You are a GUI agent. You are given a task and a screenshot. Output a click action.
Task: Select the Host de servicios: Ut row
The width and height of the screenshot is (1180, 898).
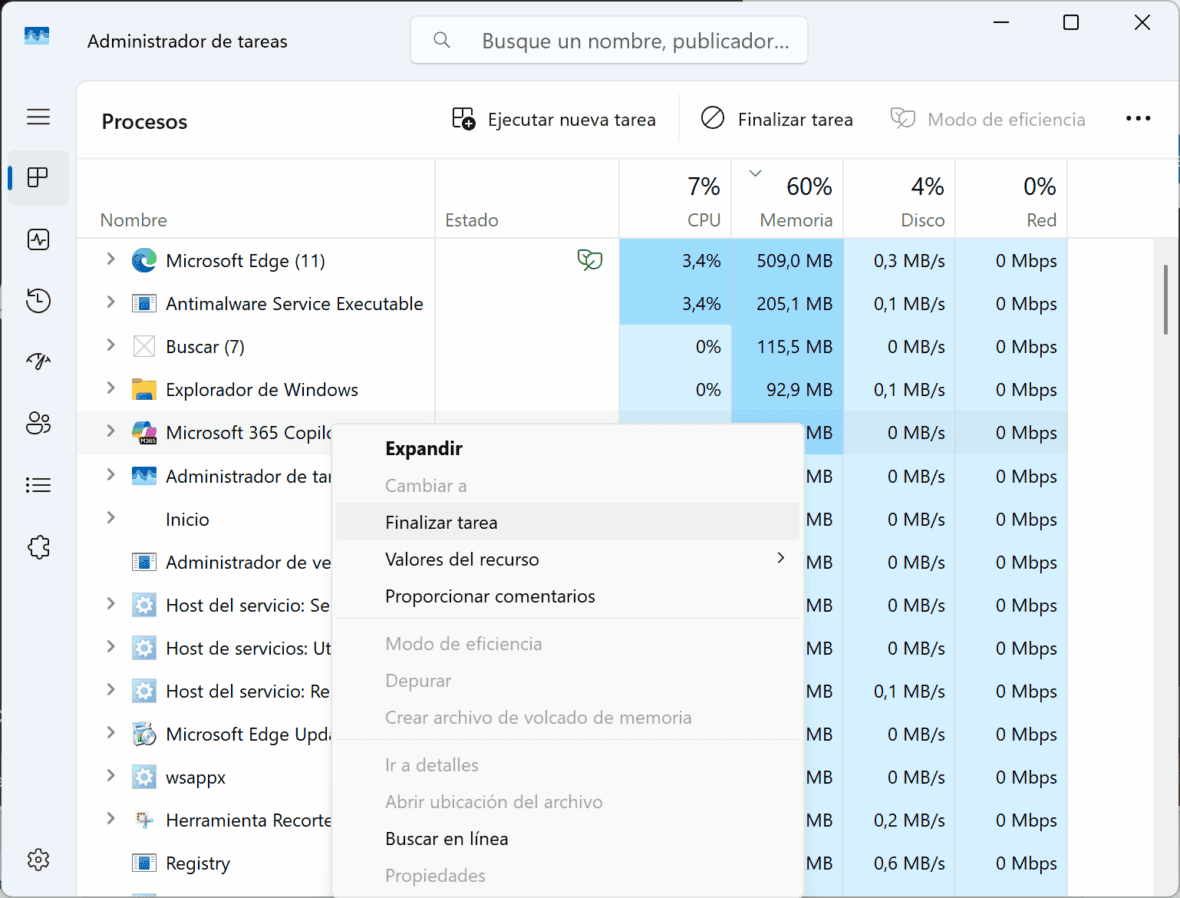(205, 648)
